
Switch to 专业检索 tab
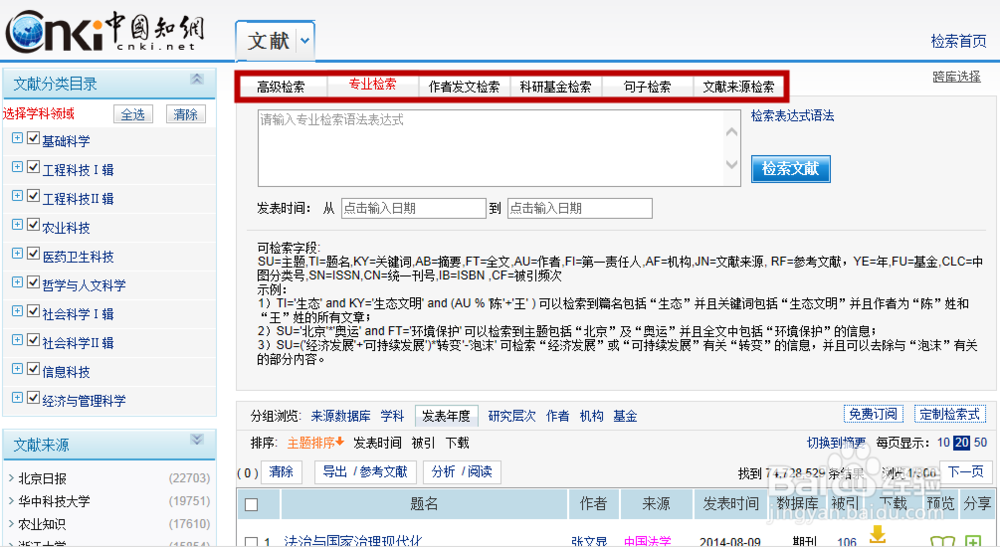point(372,85)
